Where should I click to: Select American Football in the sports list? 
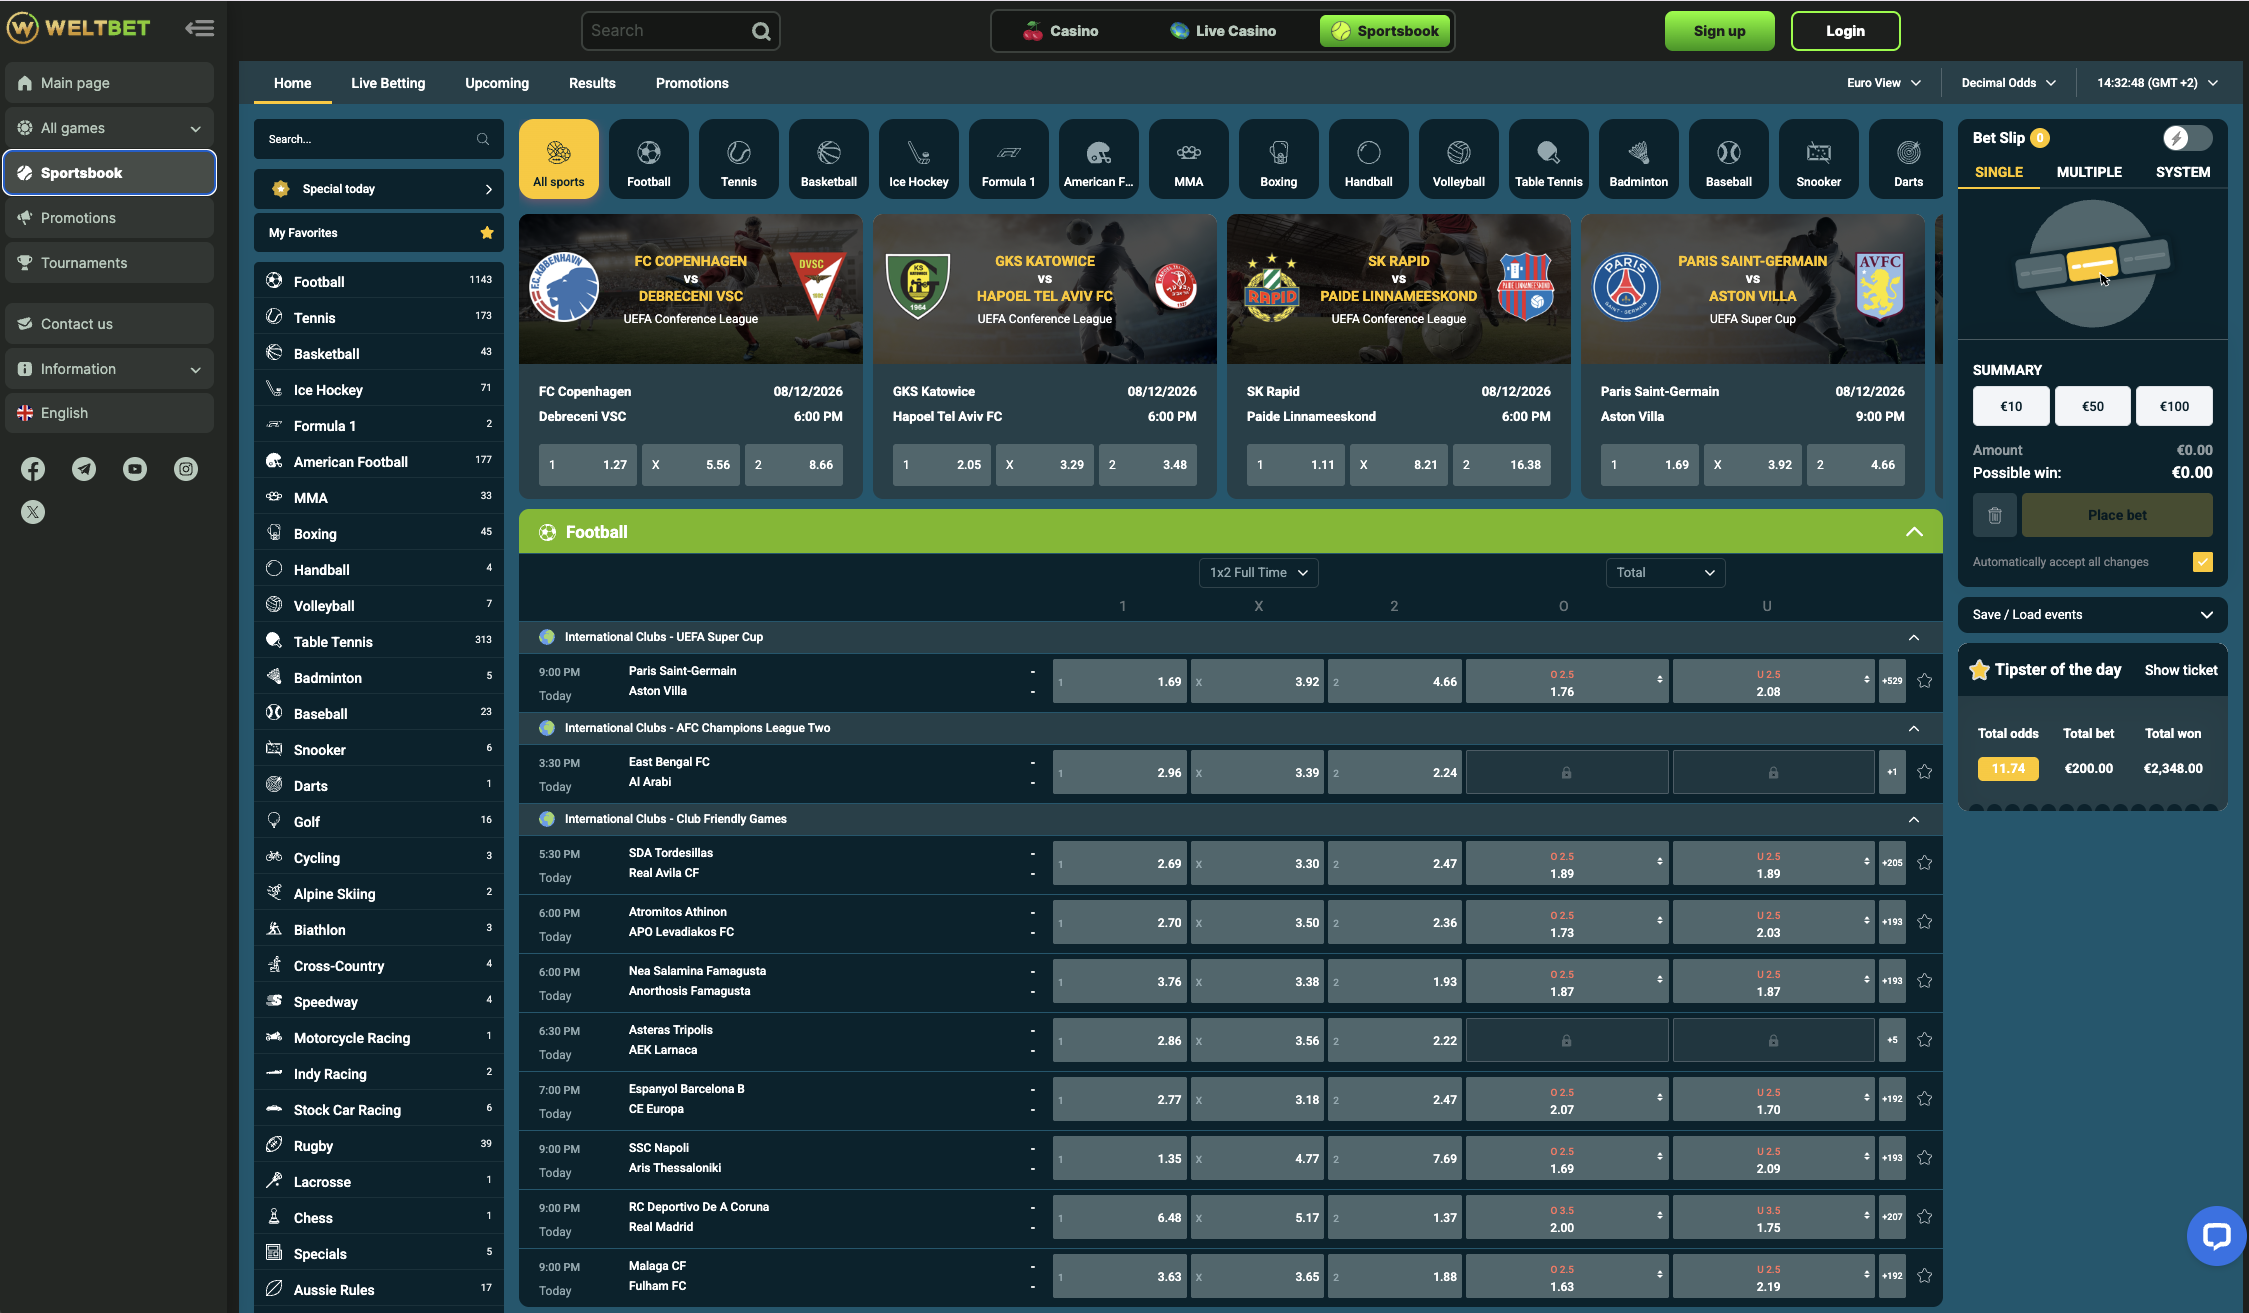pos(379,461)
